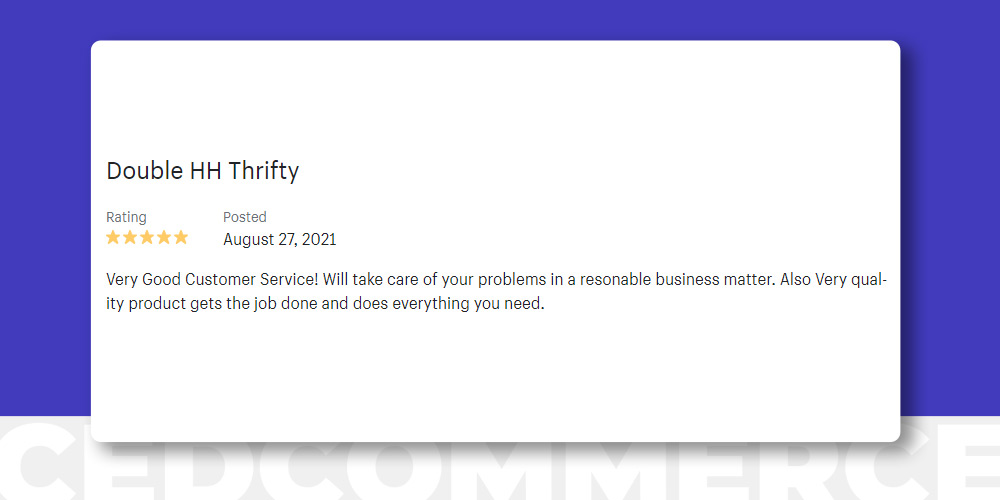Viewport: 1000px width, 500px height.
Task: Click the Rating label
Action: (126, 217)
